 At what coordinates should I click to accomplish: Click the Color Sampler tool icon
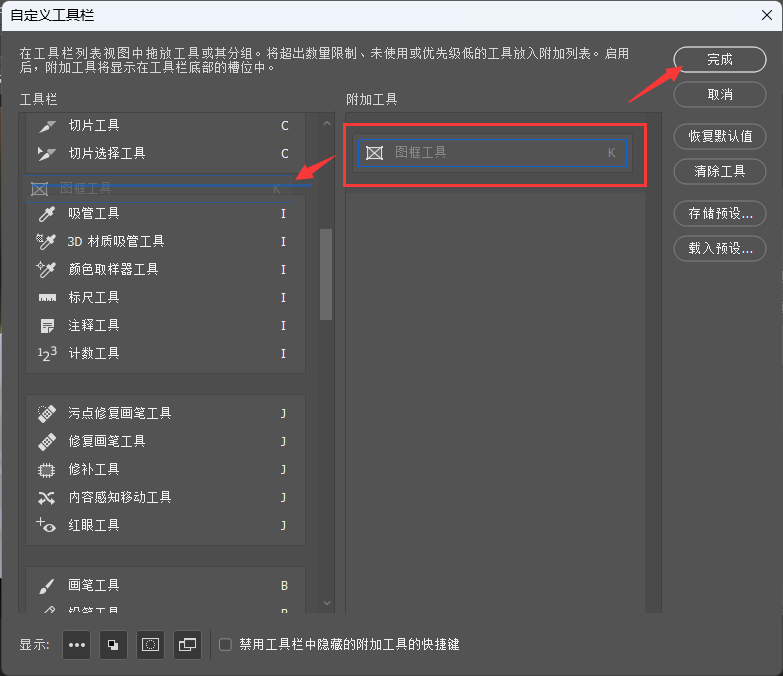[x=46, y=270]
